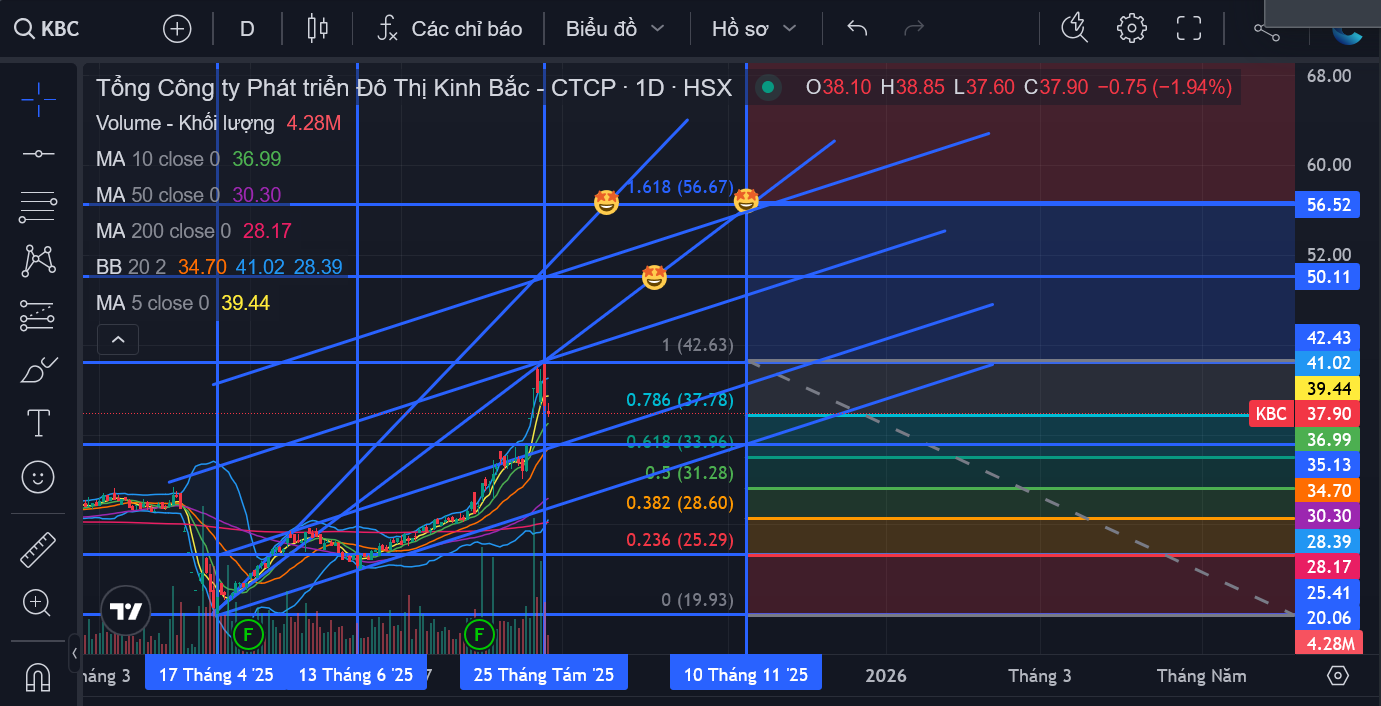
Task: Click the second F earnings marker near Tháng Tám
Action: click(480, 634)
